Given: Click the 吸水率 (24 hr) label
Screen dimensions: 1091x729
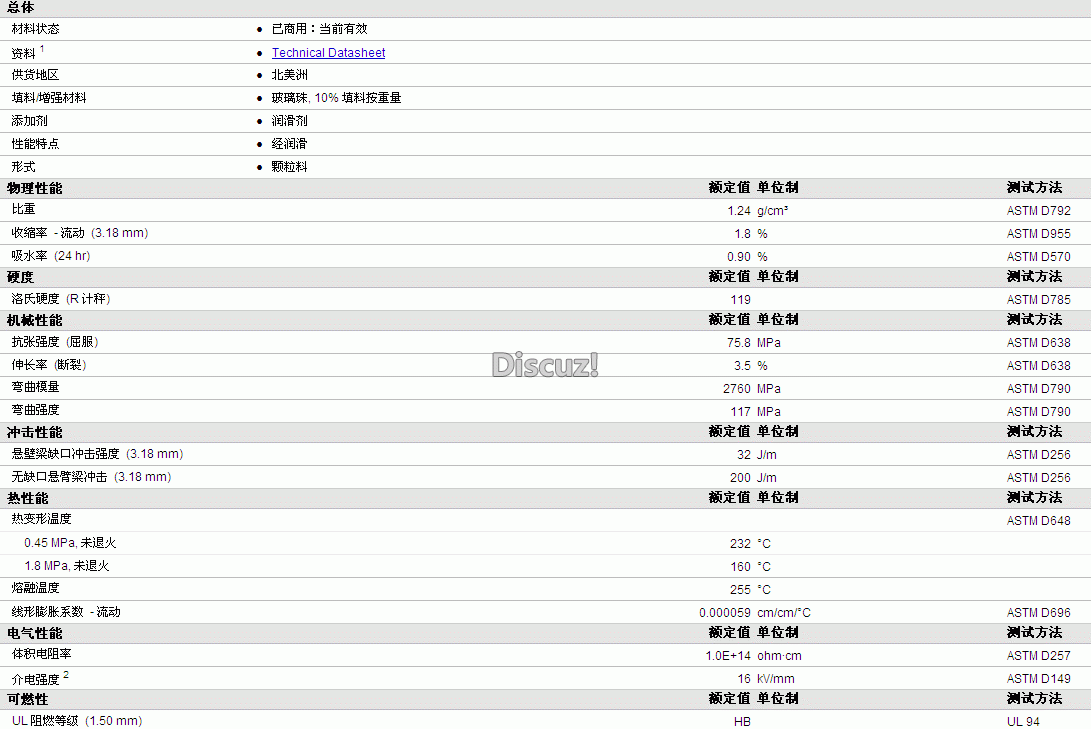Looking at the screenshot, I should [51, 256].
